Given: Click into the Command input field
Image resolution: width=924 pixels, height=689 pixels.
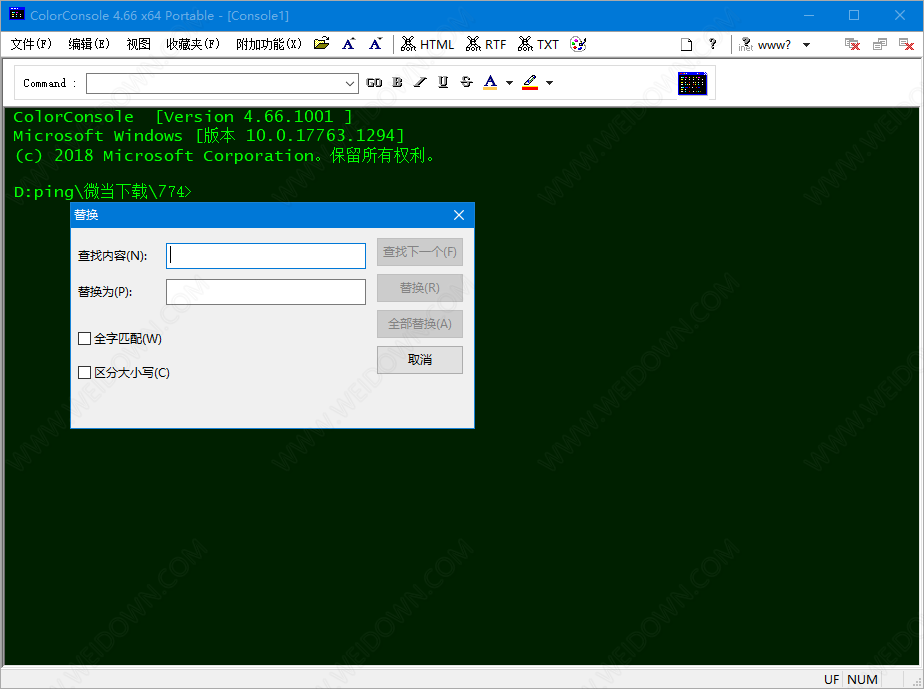Looking at the screenshot, I should click(215, 84).
